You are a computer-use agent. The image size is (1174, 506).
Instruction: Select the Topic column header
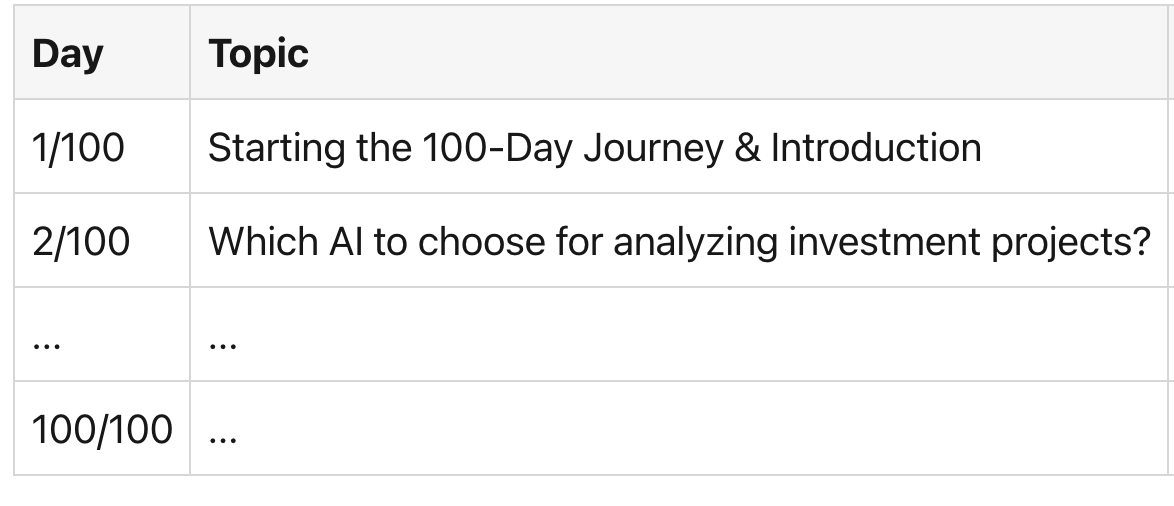point(258,54)
